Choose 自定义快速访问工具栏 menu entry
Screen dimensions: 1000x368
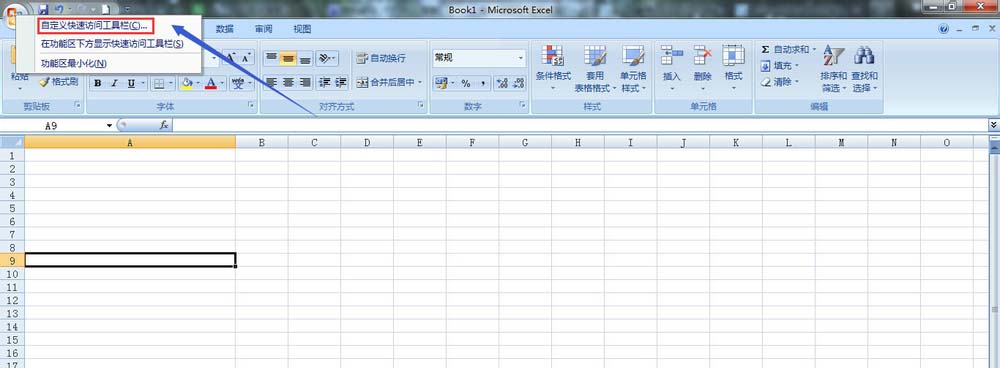[94, 26]
